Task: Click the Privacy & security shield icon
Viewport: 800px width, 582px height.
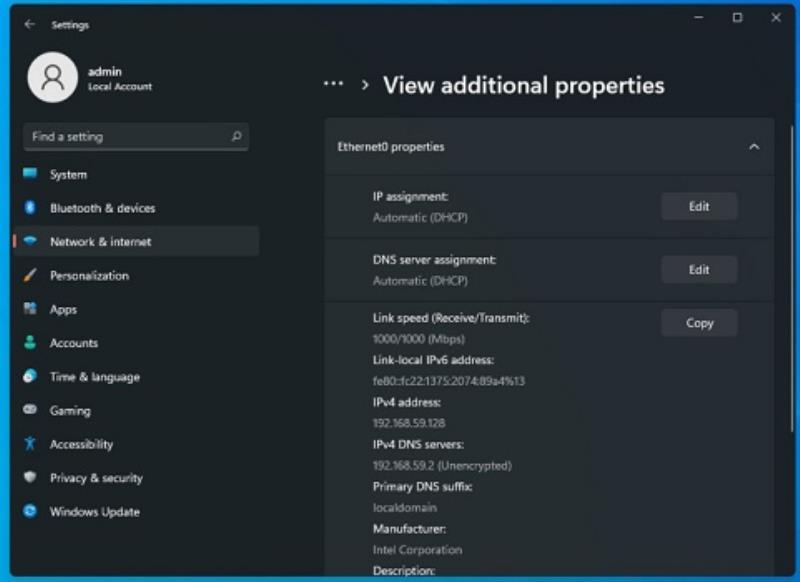Action: click(x=30, y=477)
